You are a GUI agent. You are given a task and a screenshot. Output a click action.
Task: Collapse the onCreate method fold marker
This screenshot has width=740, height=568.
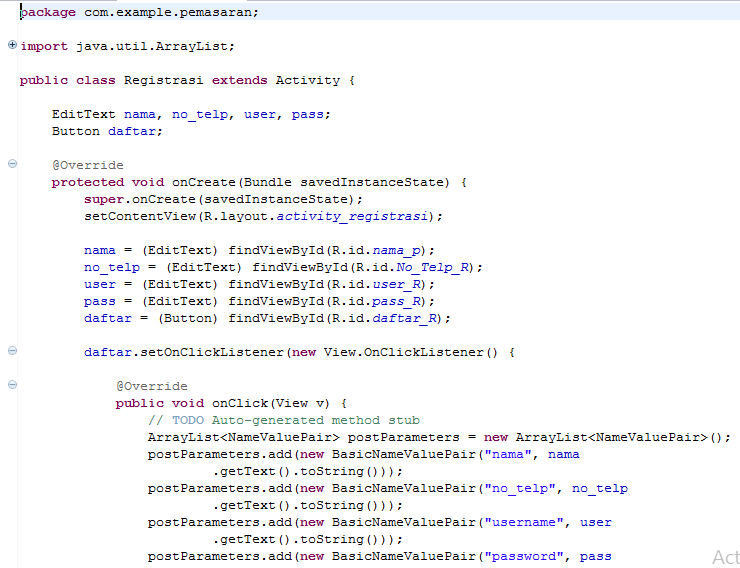[13, 164]
